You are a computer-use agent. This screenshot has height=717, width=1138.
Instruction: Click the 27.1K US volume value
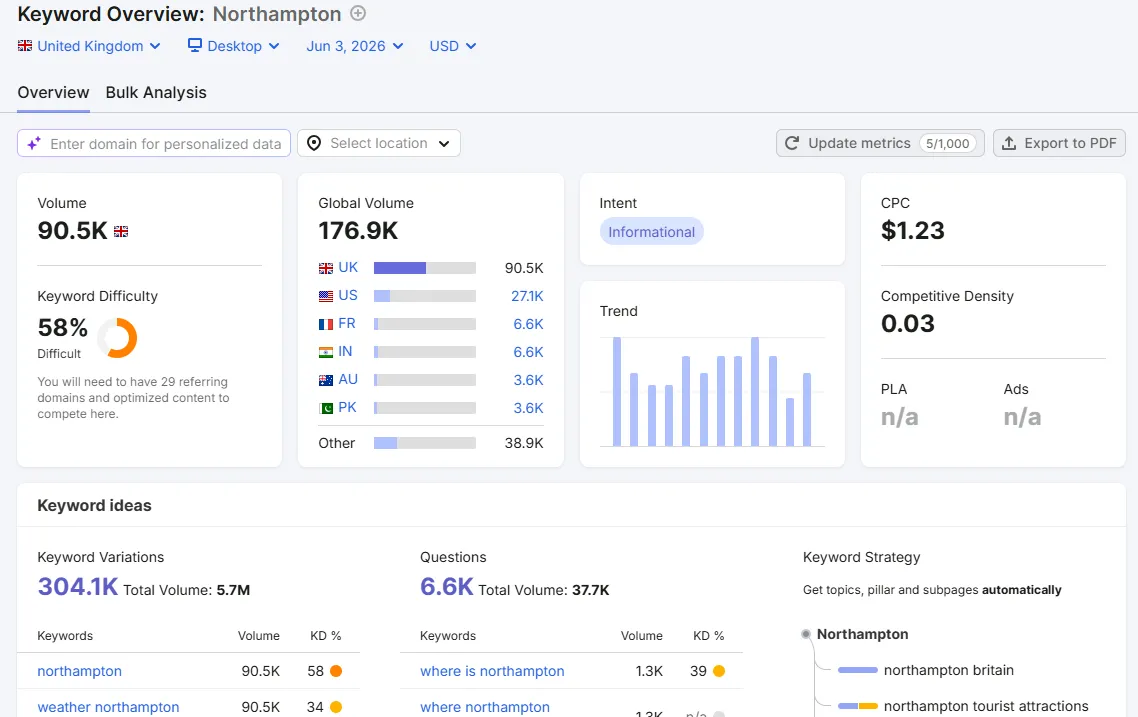[527, 296]
